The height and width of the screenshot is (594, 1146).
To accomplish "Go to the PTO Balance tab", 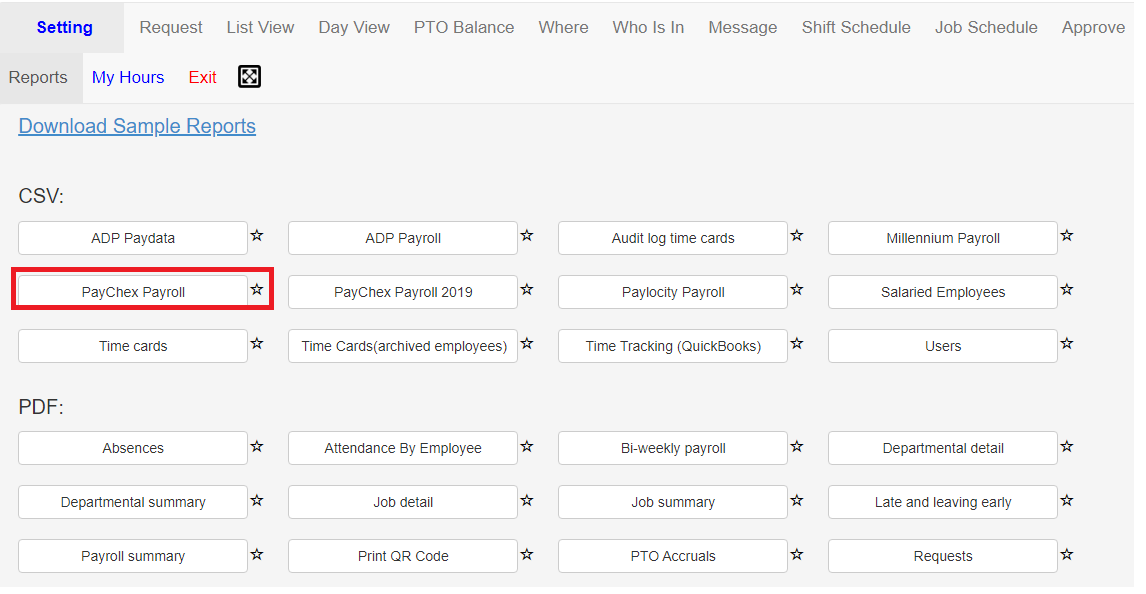I will pos(464,27).
